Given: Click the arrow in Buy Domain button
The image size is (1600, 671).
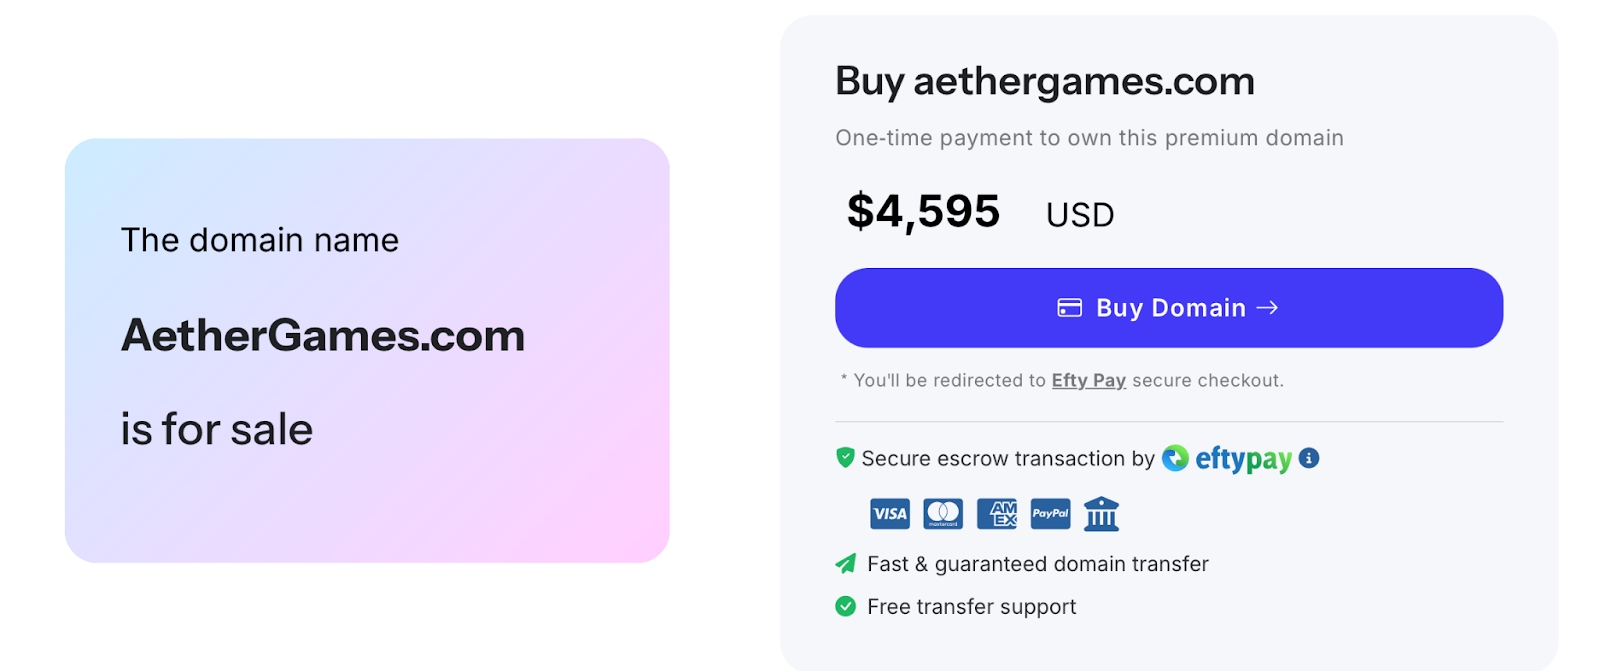Looking at the screenshot, I should [x=1267, y=308].
